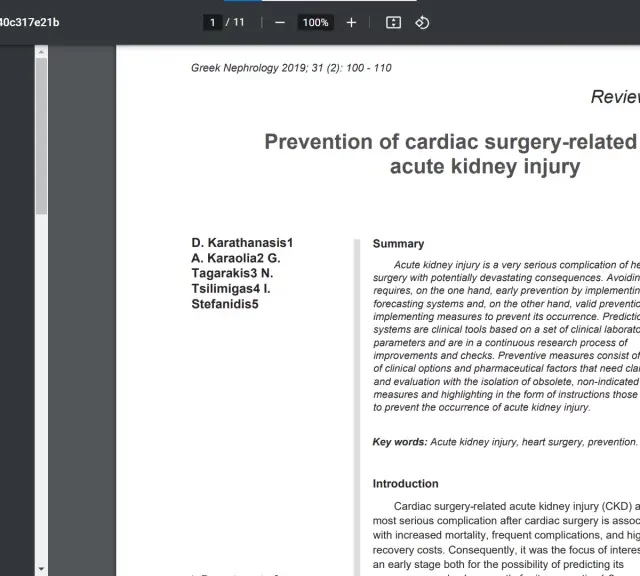
Task: Rotate the document counterclockwise
Action: 422,22
